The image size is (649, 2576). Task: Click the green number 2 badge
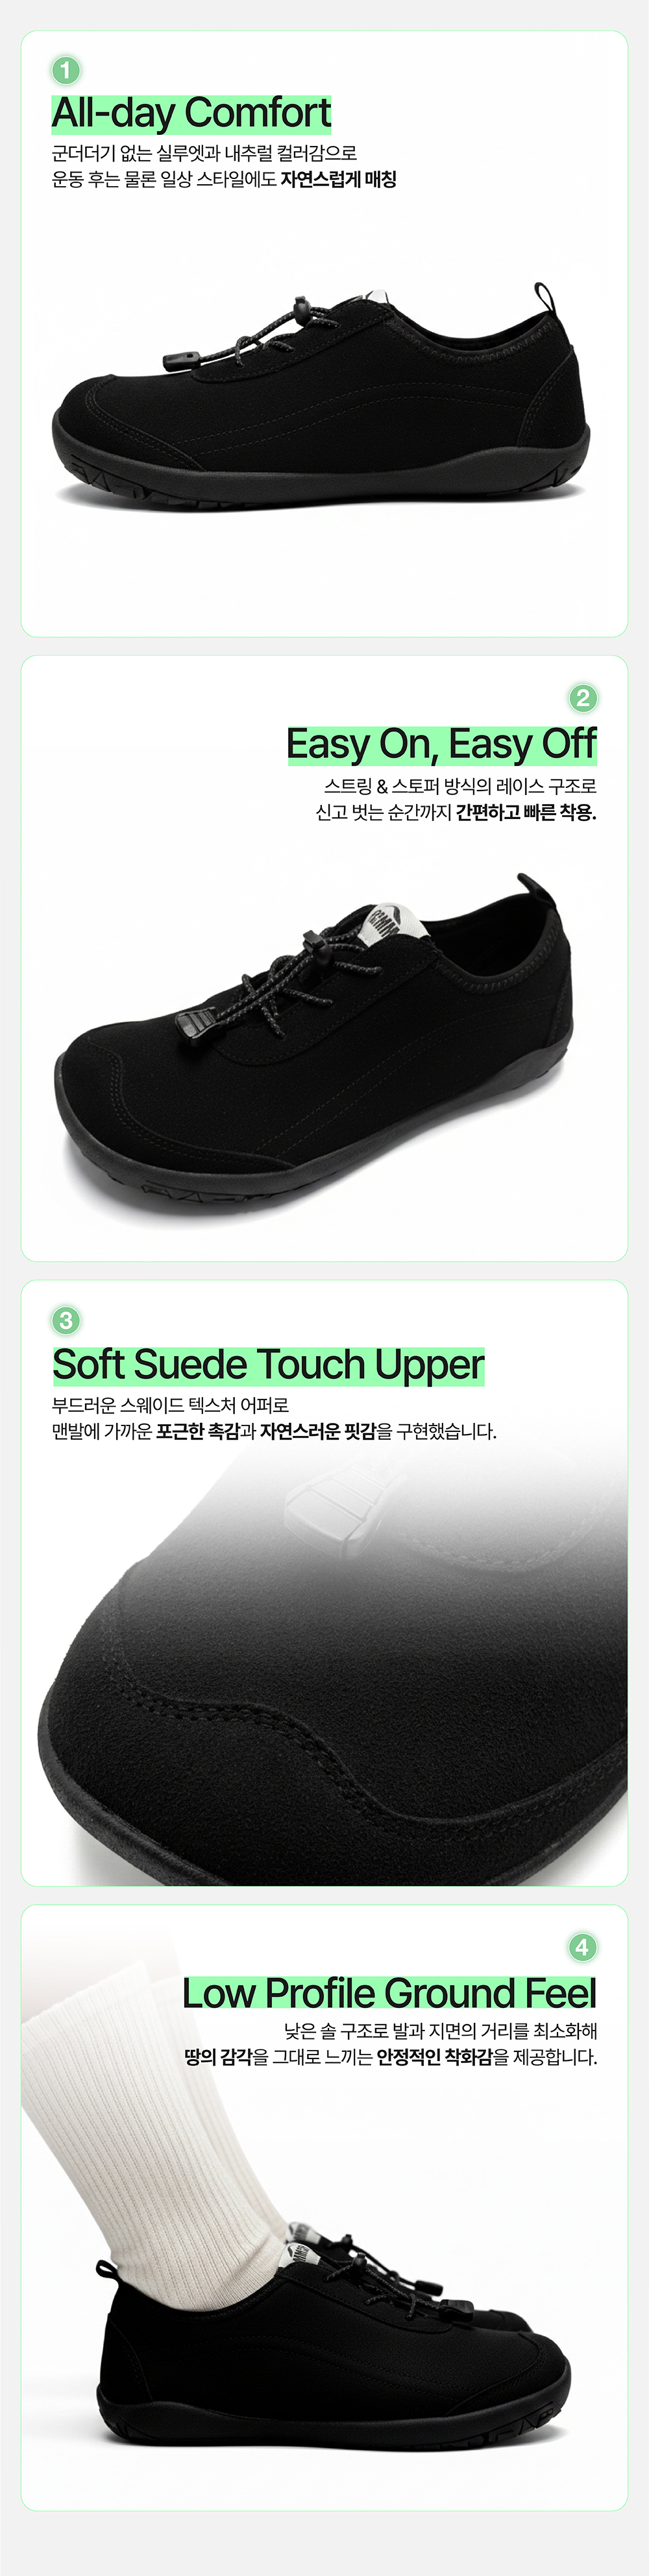coord(582,697)
